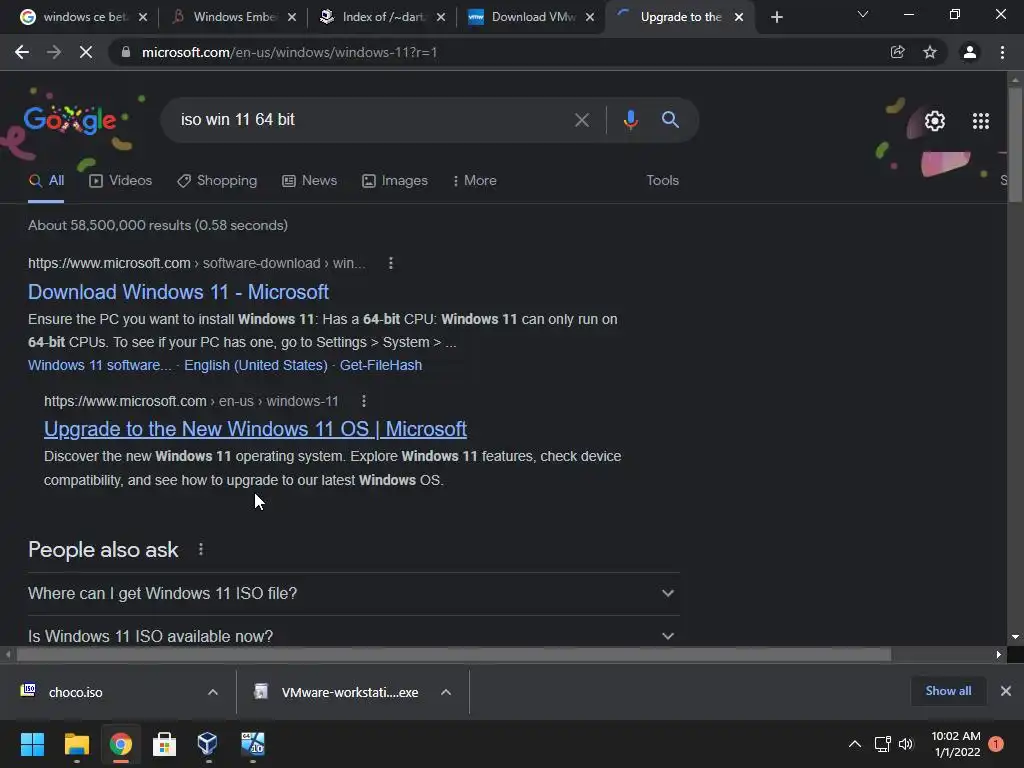
Task: Show all downloads
Action: click(x=948, y=691)
